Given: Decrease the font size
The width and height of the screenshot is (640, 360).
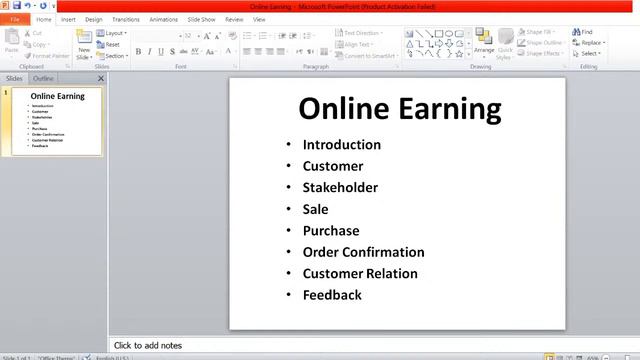Looking at the screenshot, I should pyautogui.click(x=218, y=36).
